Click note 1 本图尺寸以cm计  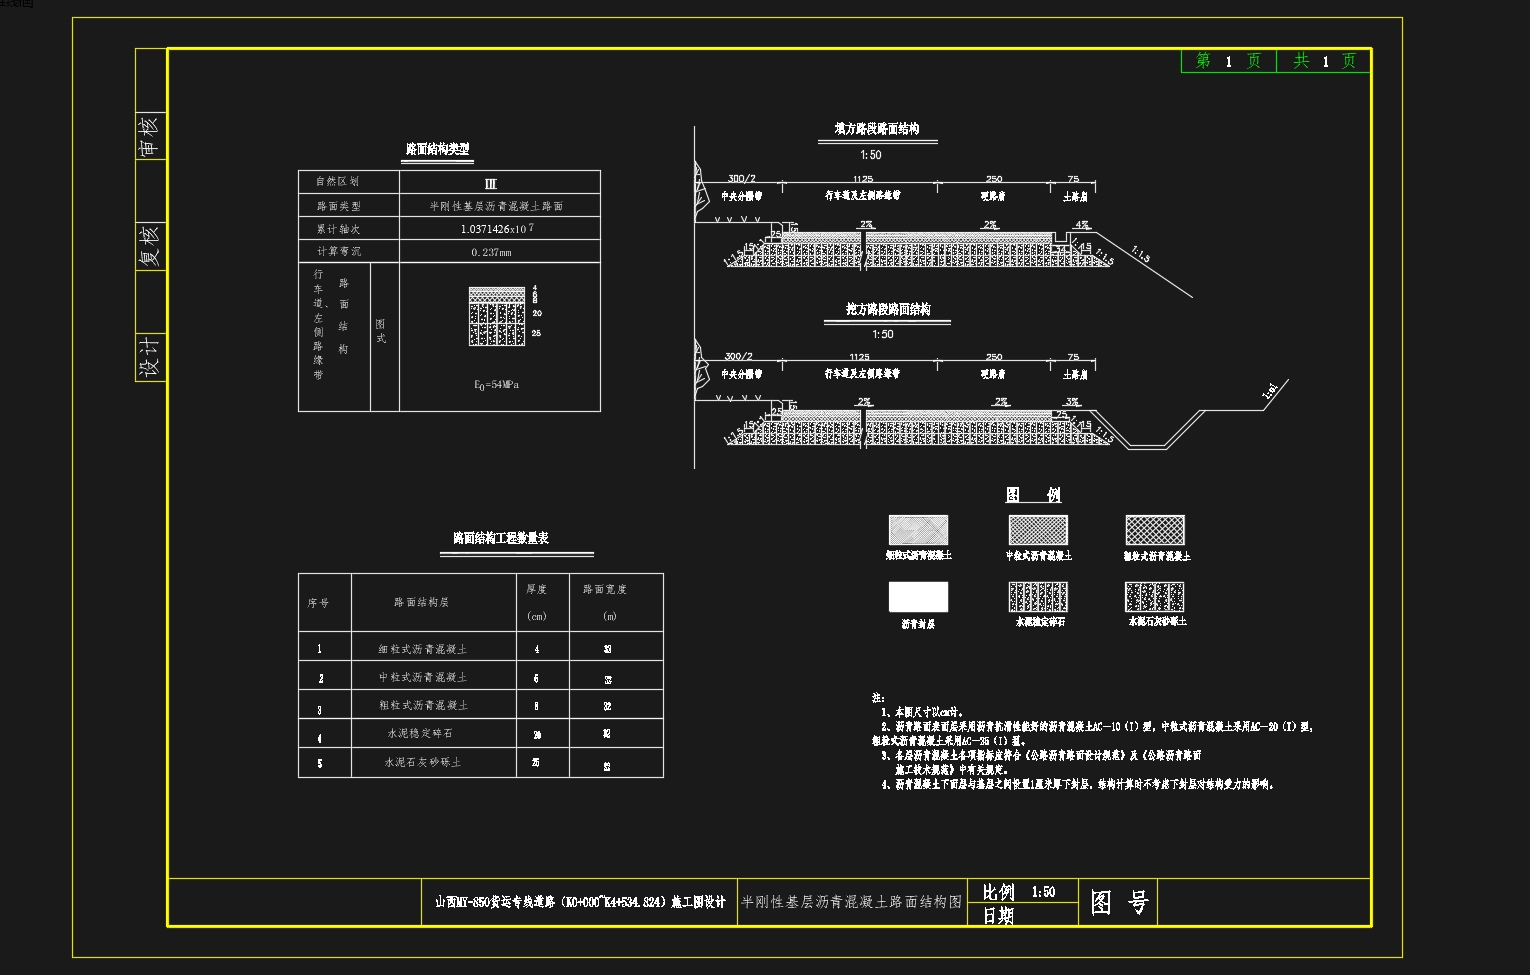(x=922, y=712)
